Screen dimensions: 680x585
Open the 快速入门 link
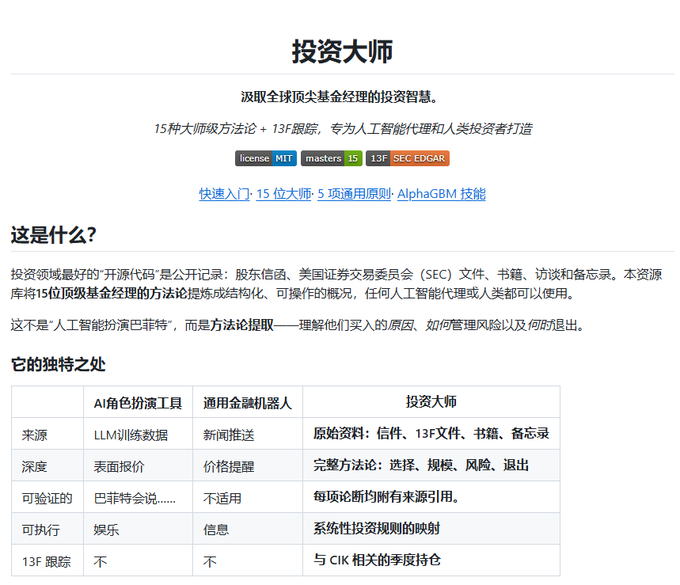(224, 193)
